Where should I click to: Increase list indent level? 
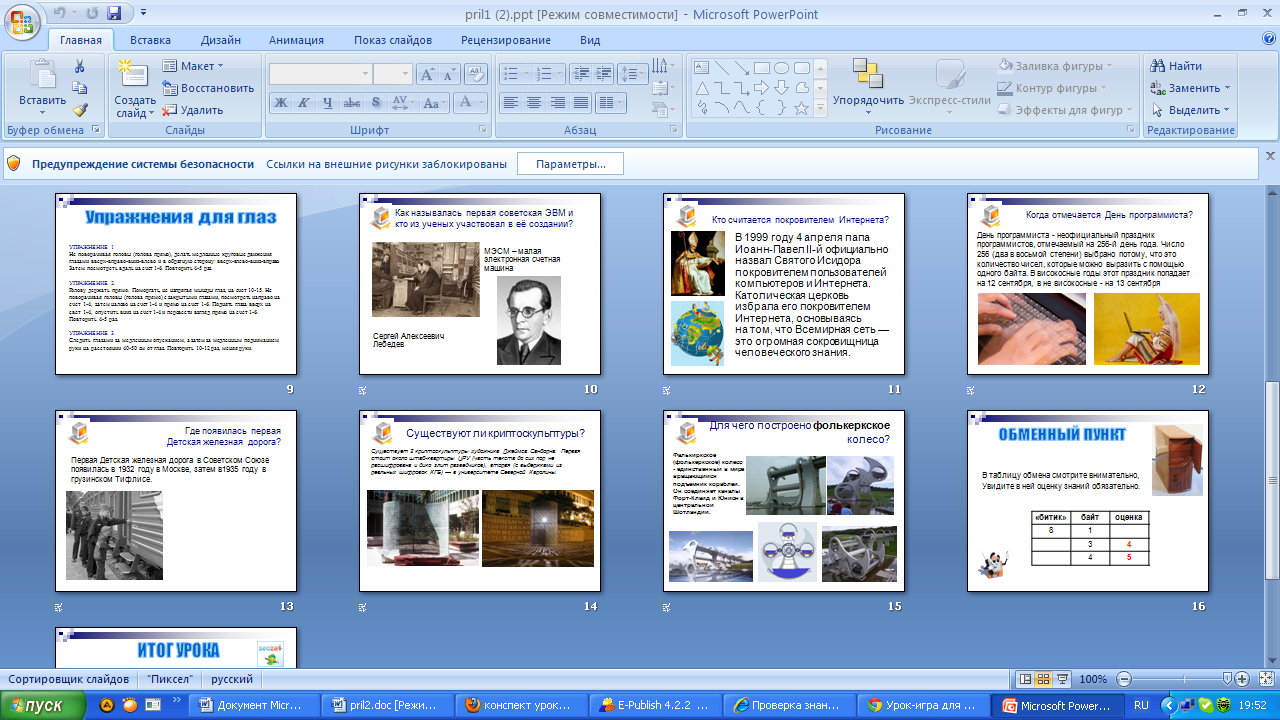(x=603, y=74)
